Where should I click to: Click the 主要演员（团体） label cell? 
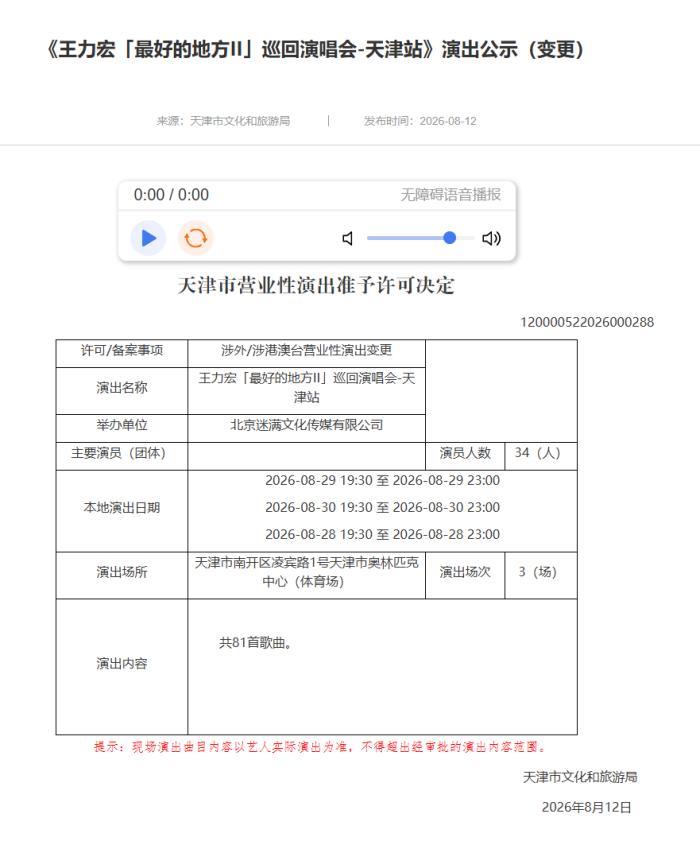tap(122, 456)
